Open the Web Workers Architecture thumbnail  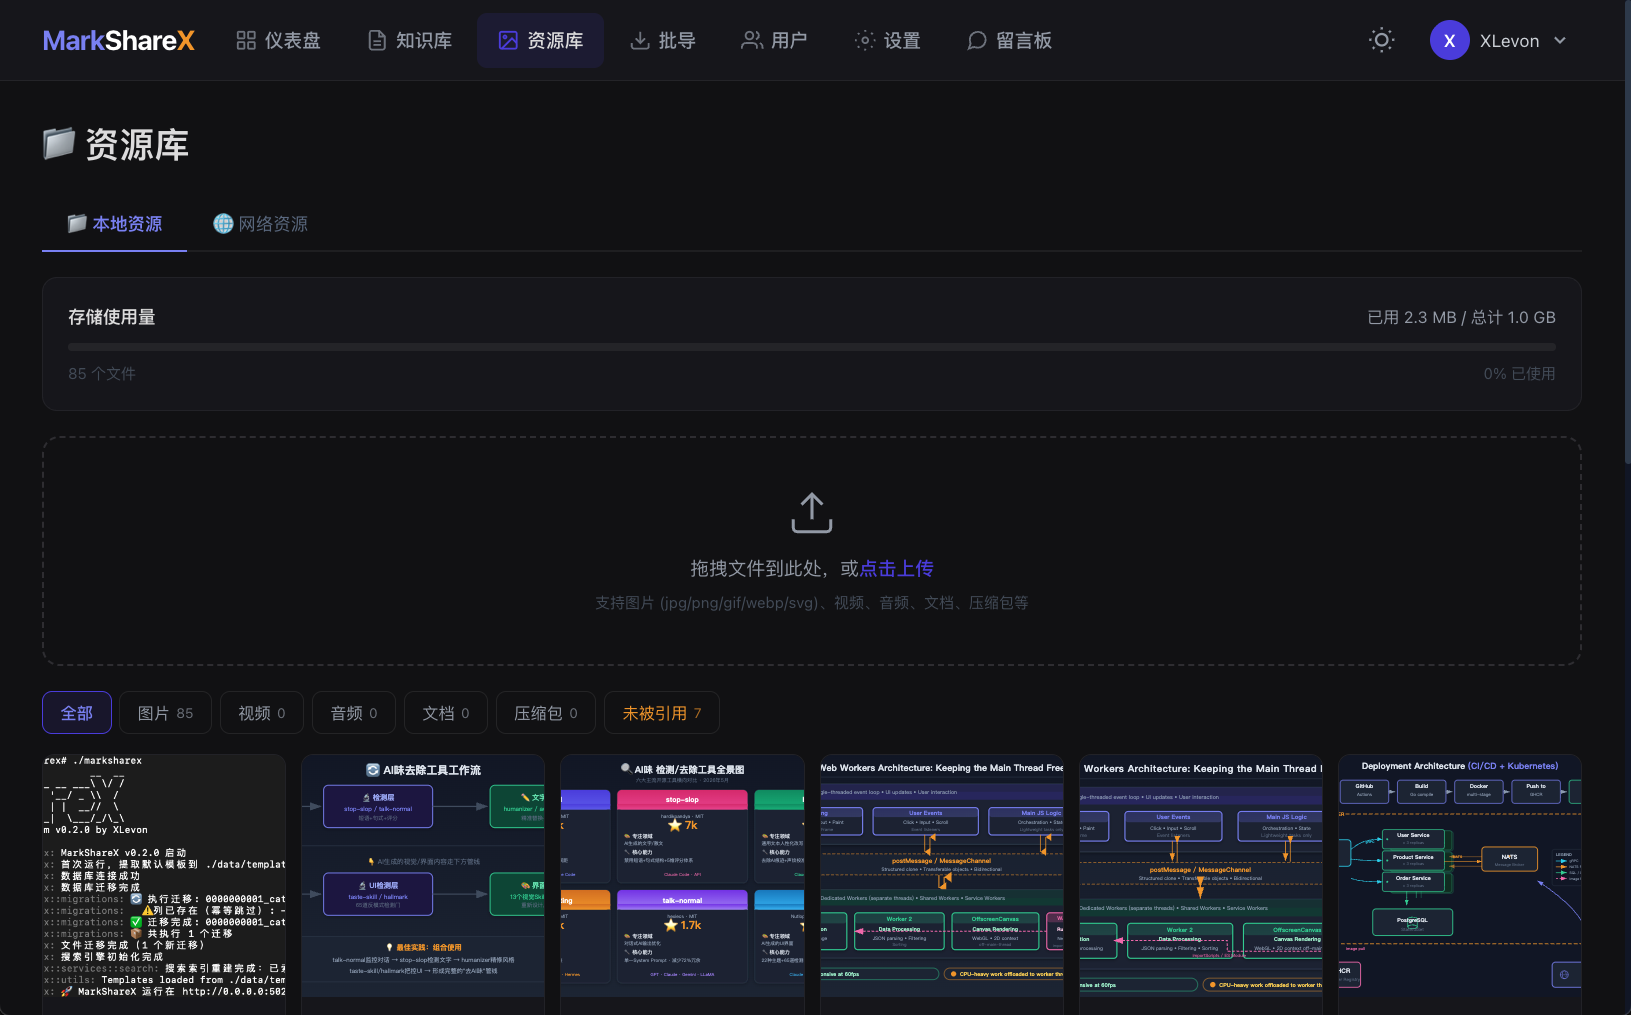tap(941, 885)
